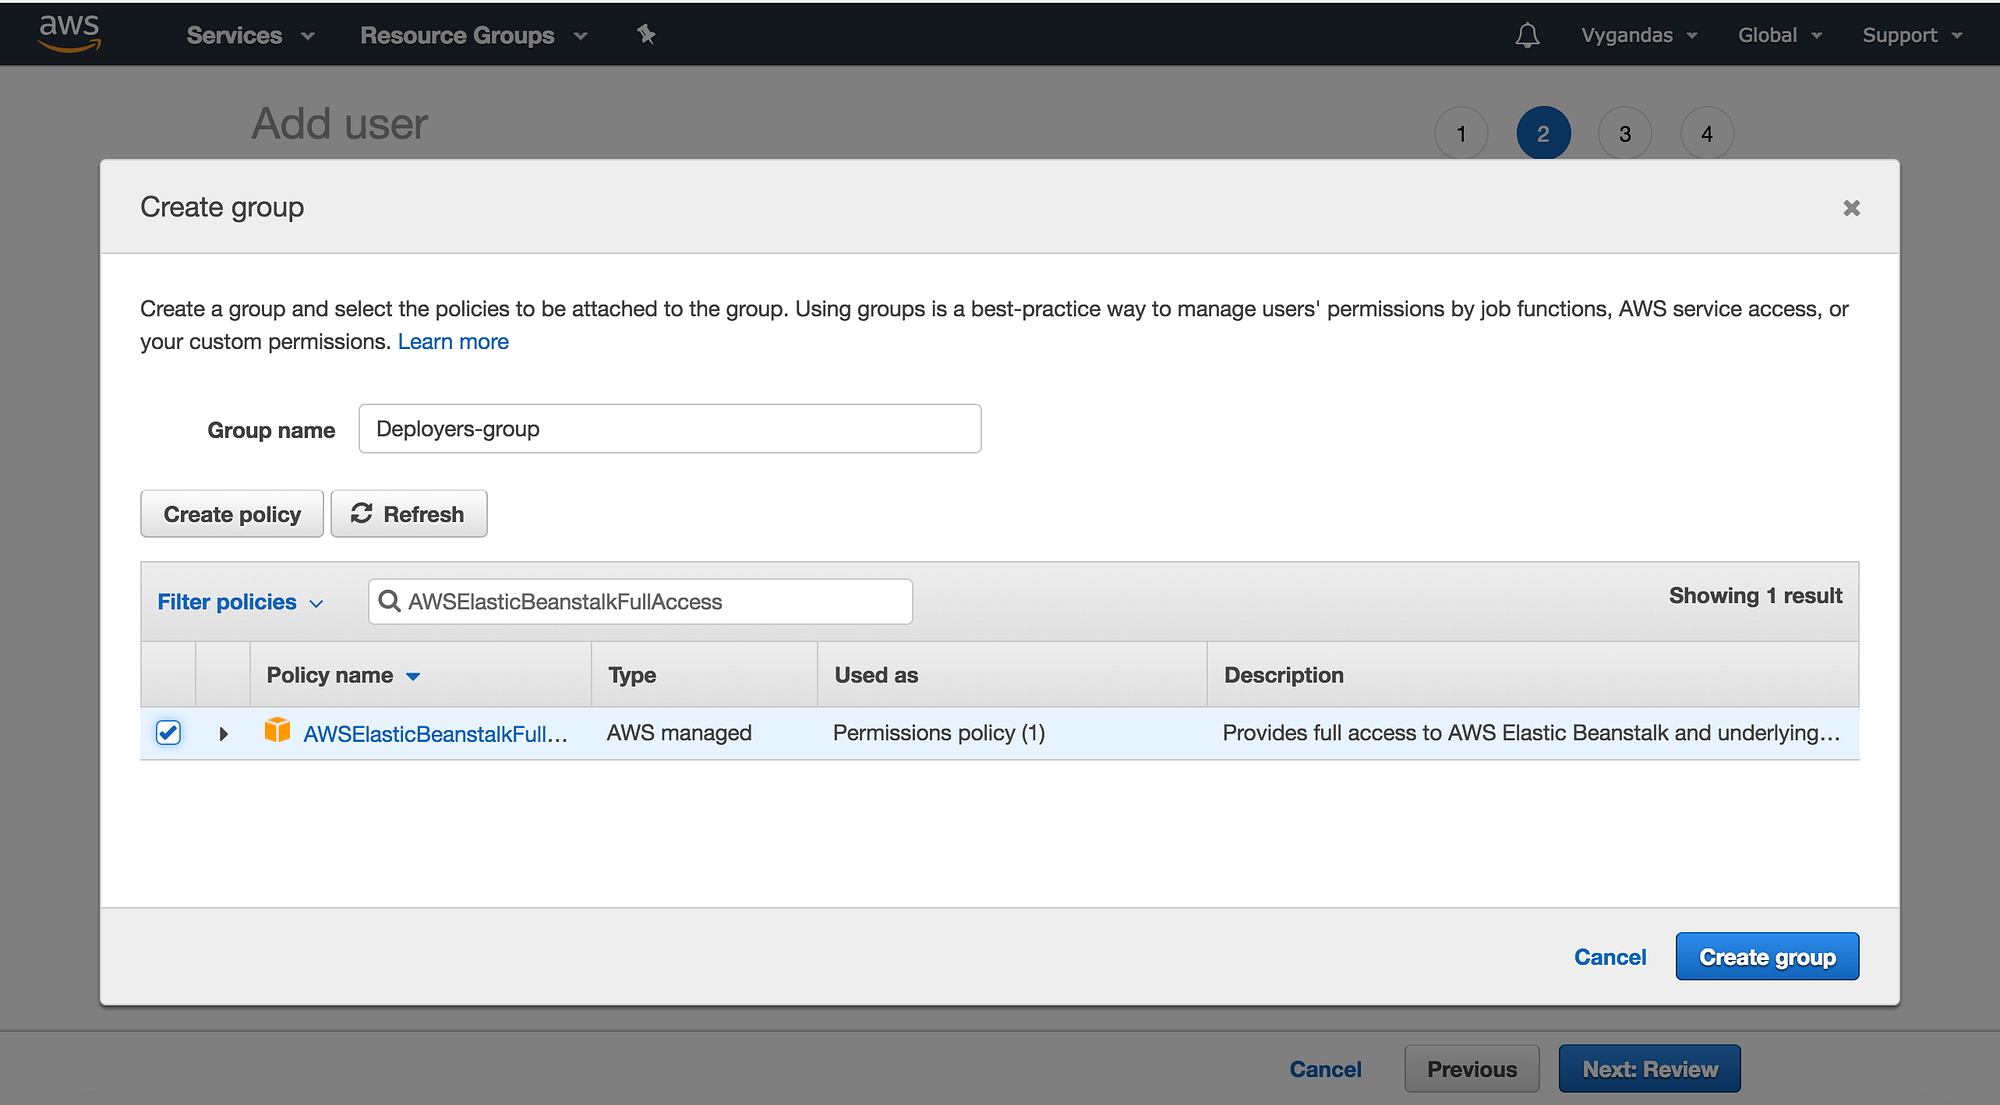This screenshot has width=2000, height=1105.
Task: Click the AWS logo icon
Action: click(x=69, y=33)
